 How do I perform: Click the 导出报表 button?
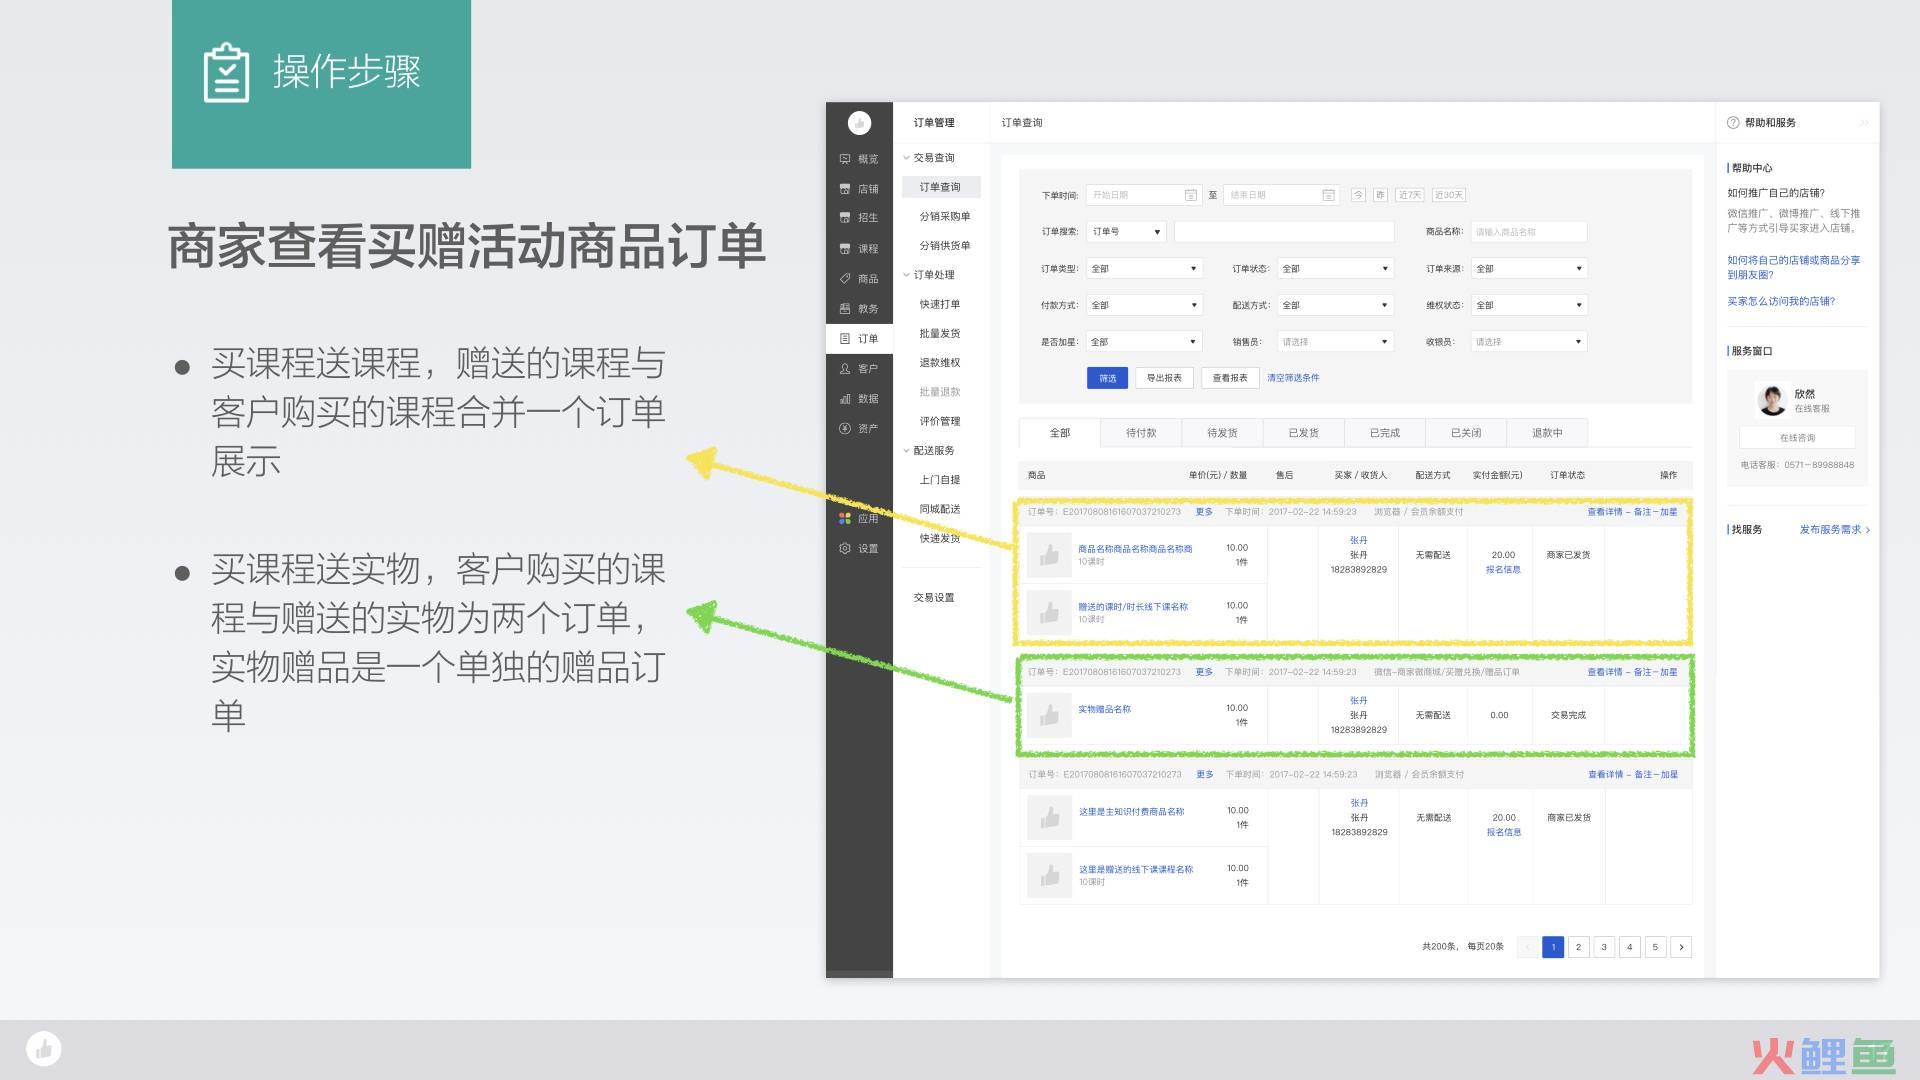[1164, 378]
